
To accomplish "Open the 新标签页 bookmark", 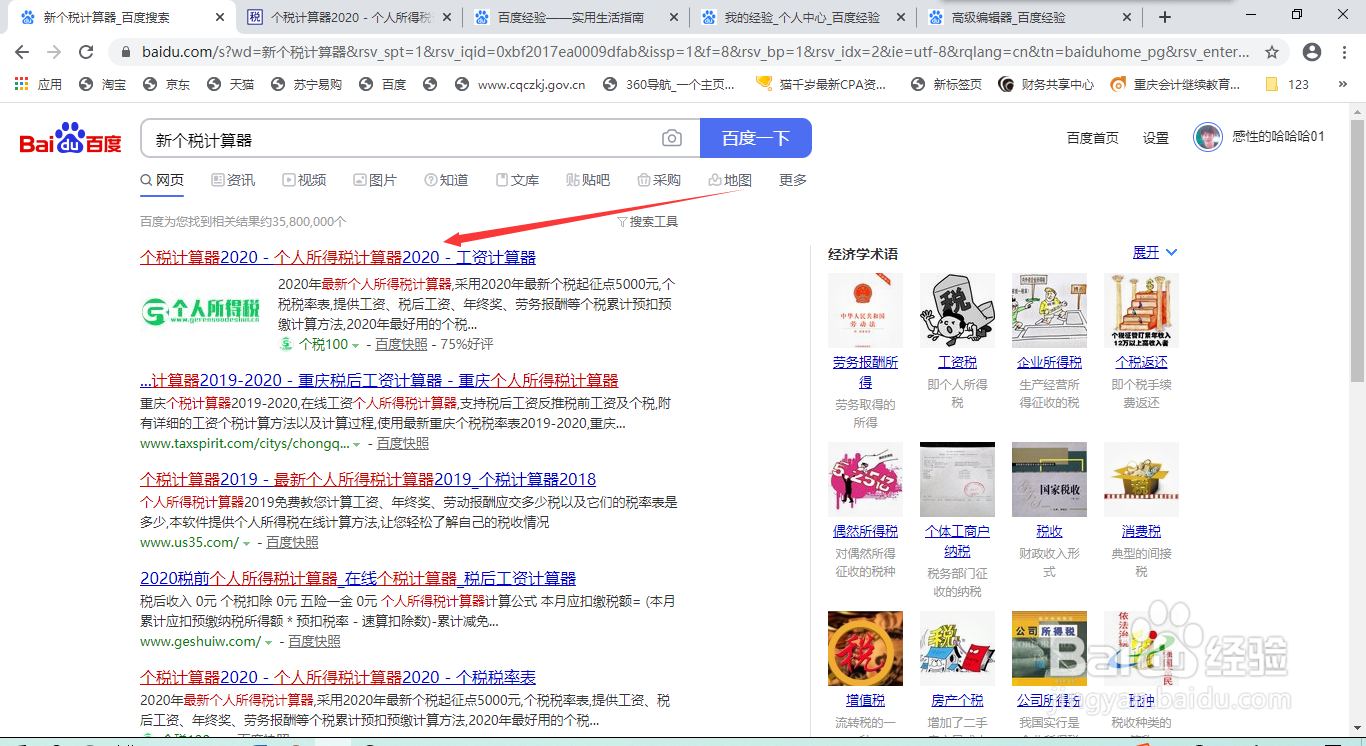I will [x=946, y=85].
